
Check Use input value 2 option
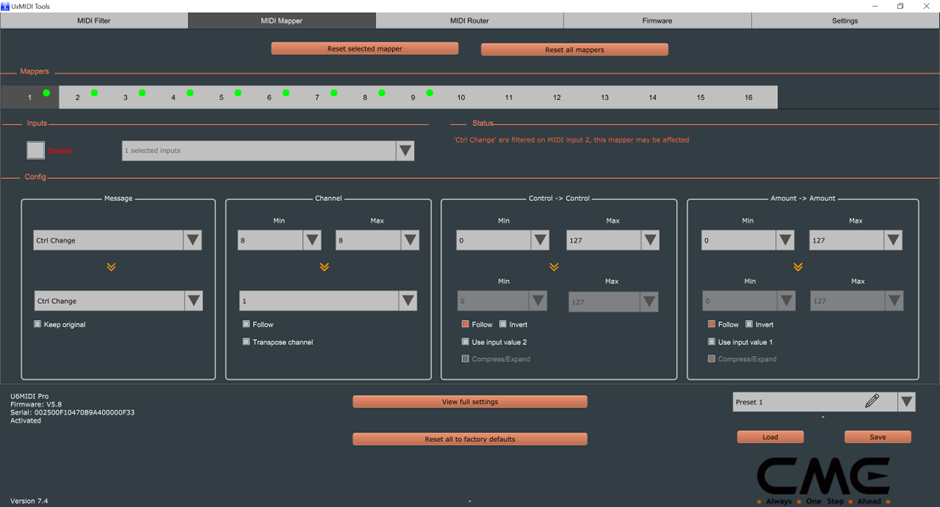[x=465, y=342]
